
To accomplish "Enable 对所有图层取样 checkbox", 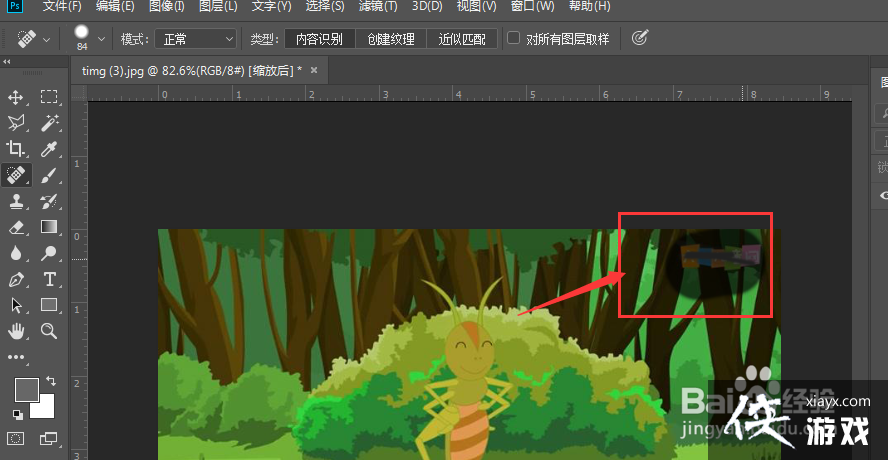I will (x=514, y=39).
